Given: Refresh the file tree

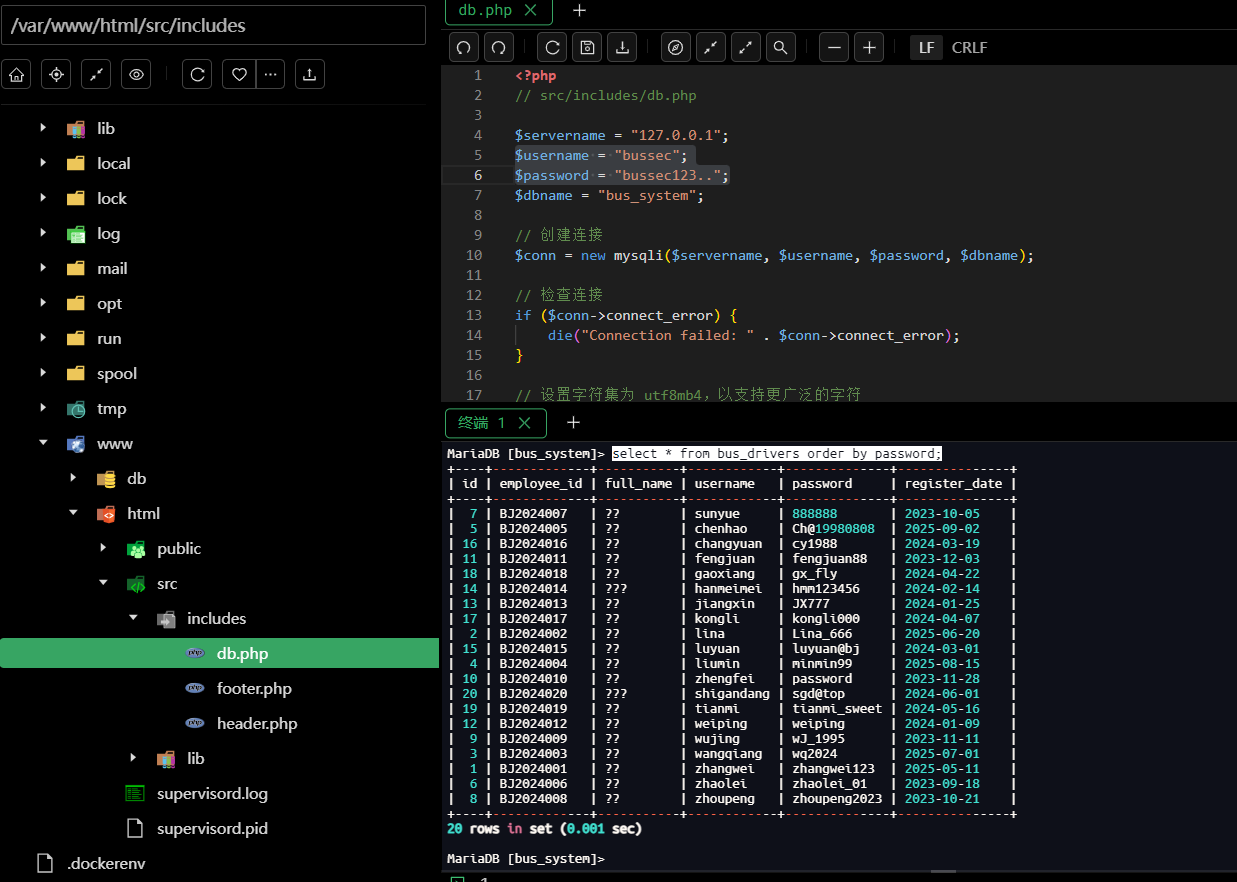Looking at the screenshot, I should 197,74.
